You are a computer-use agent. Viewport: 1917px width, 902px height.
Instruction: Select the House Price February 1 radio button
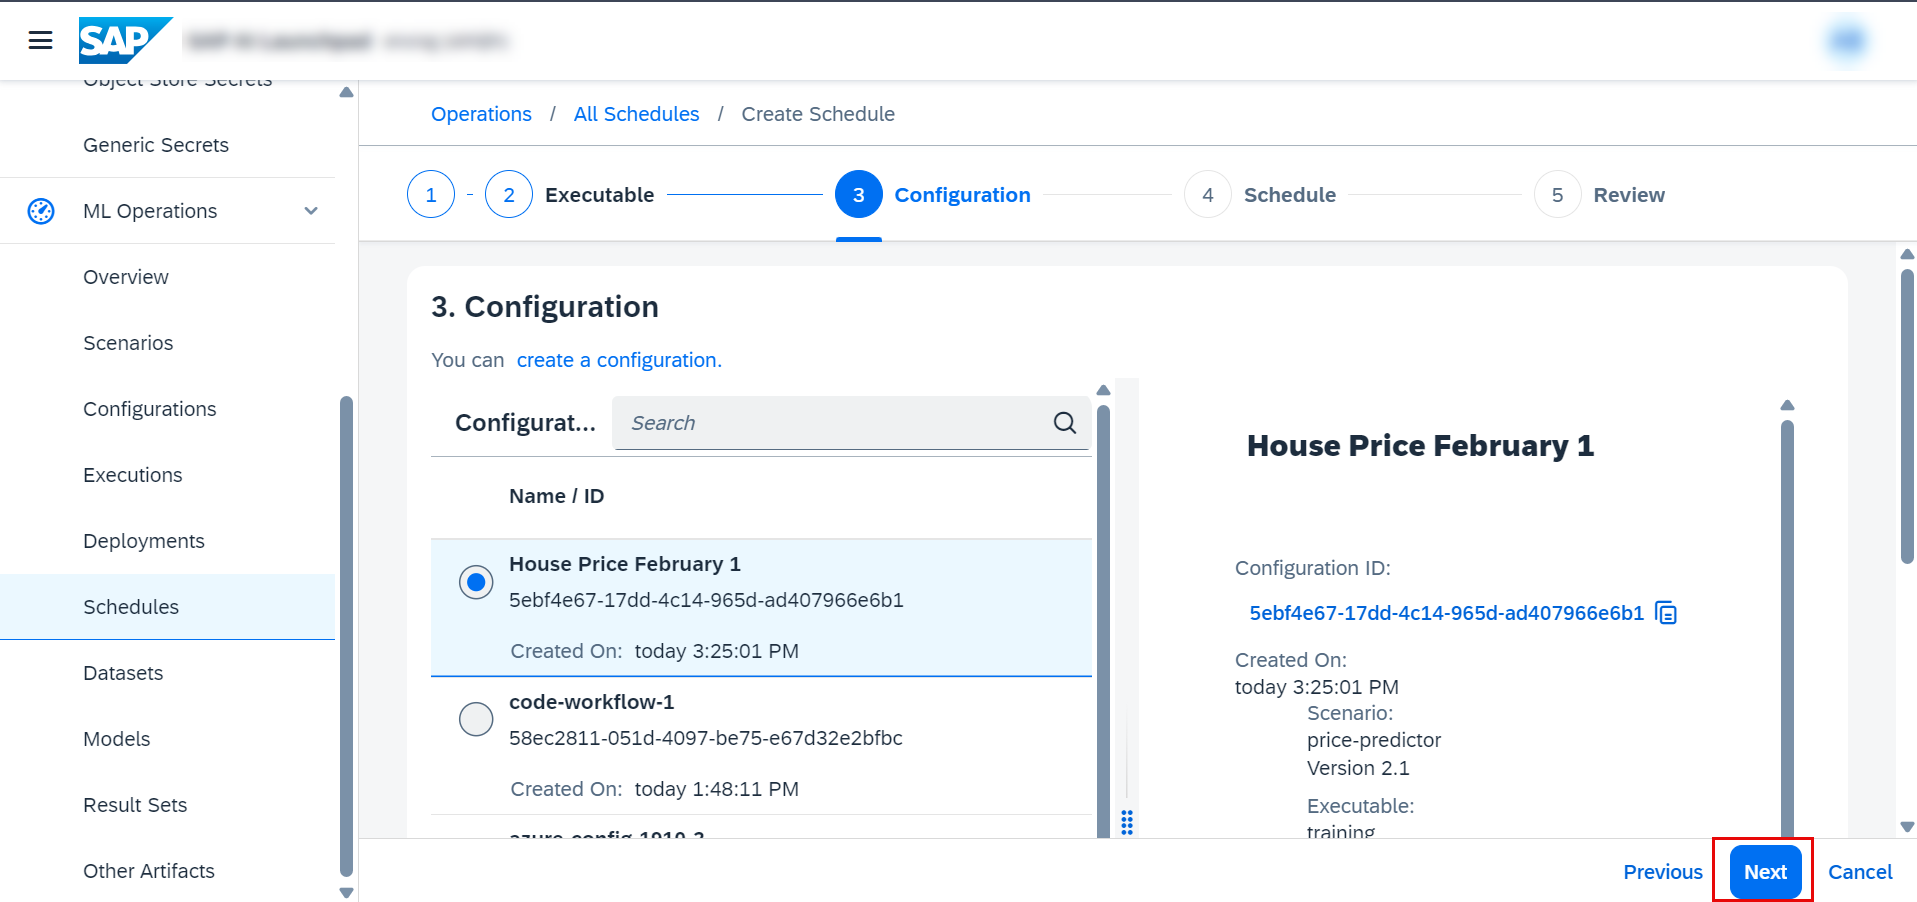coord(476,582)
